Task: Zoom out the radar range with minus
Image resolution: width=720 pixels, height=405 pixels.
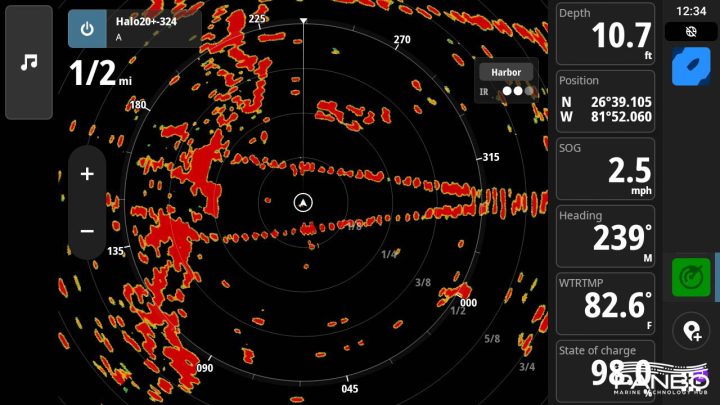Action: click(87, 231)
